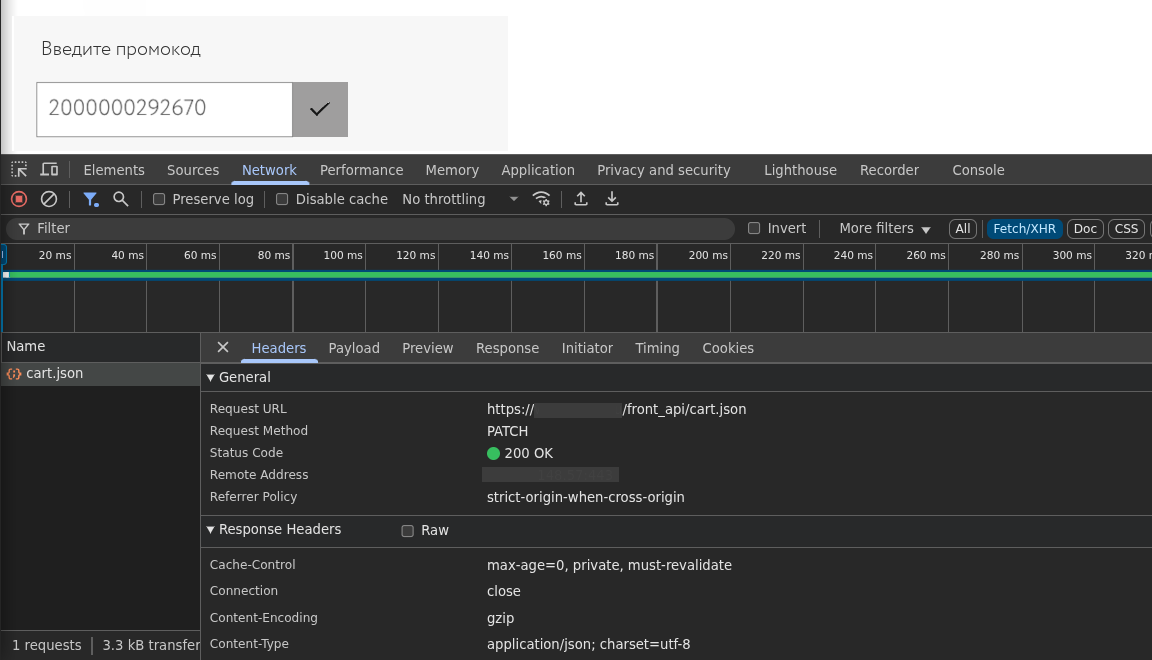The width and height of the screenshot is (1152, 660).
Task: Click the 100 ms timeline marker
Action: 343,255
